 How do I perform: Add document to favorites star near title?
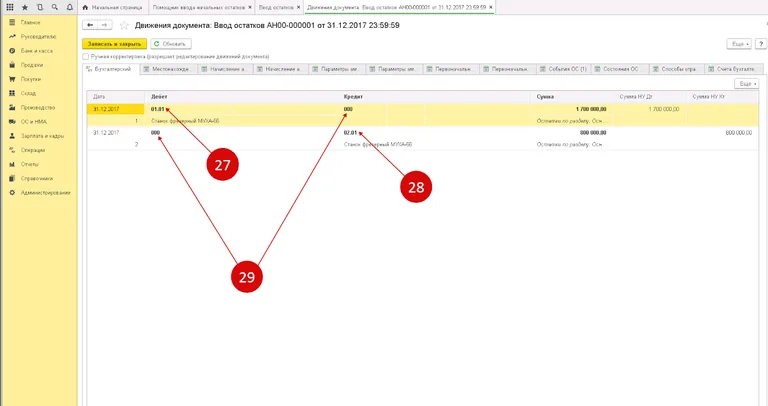124,24
